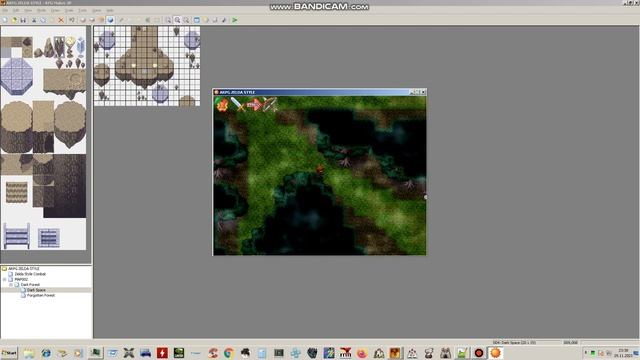Open Google Chrome from taskbar
640x360 pixels.
click(229, 353)
